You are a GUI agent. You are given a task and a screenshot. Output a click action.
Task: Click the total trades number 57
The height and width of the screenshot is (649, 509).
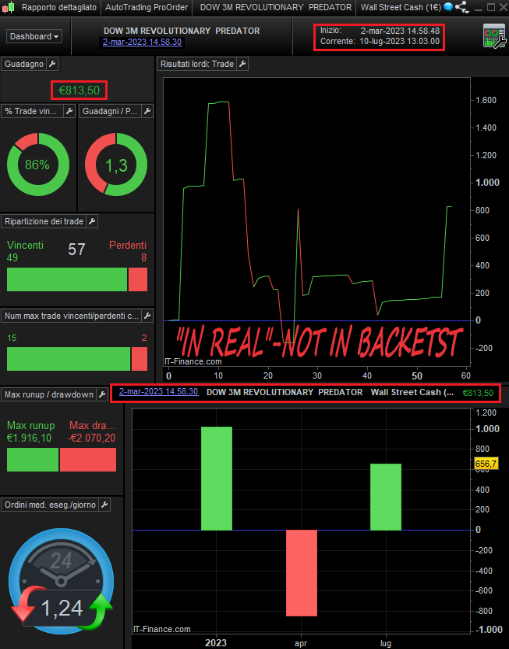(77, 249)
